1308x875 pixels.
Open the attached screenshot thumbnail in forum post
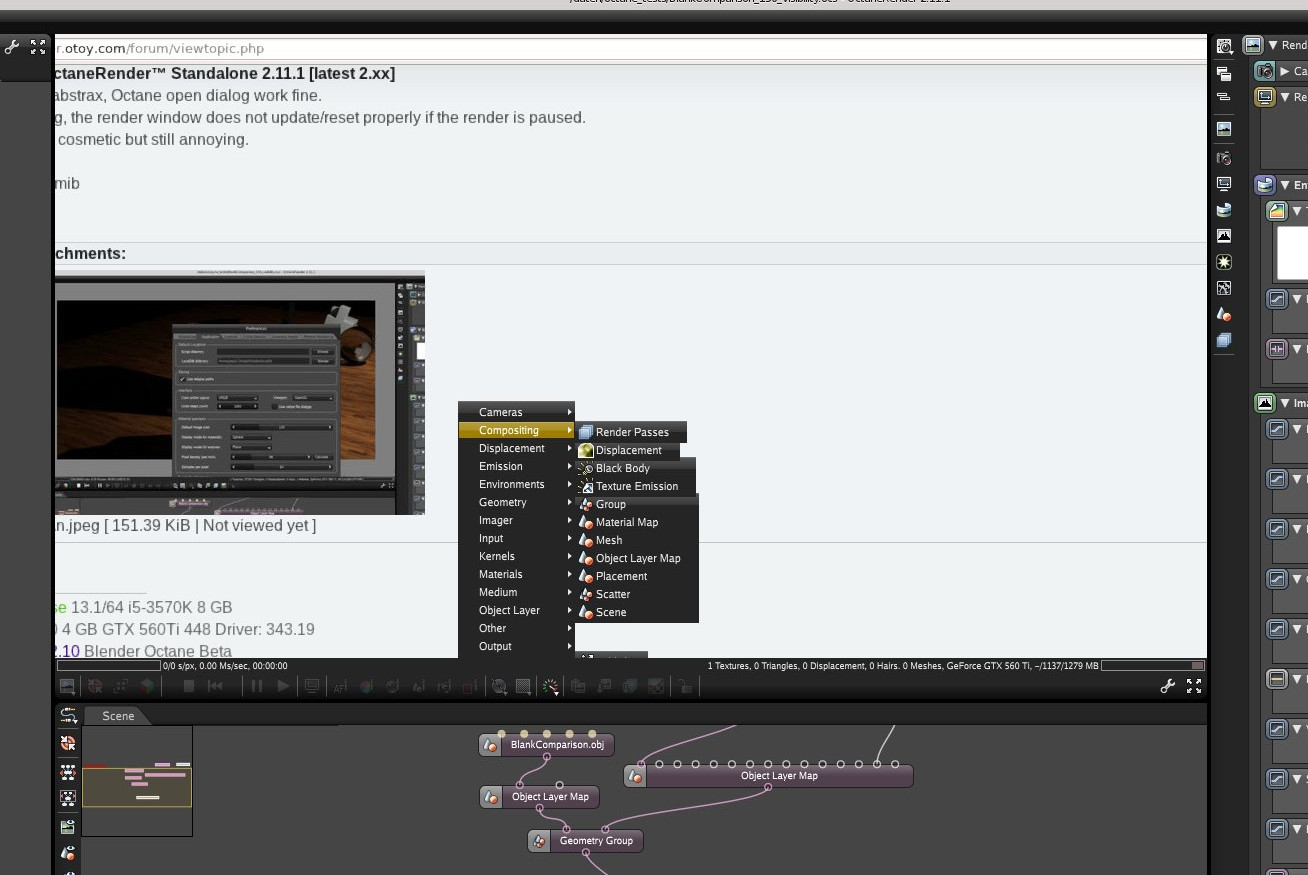[240, 393]
